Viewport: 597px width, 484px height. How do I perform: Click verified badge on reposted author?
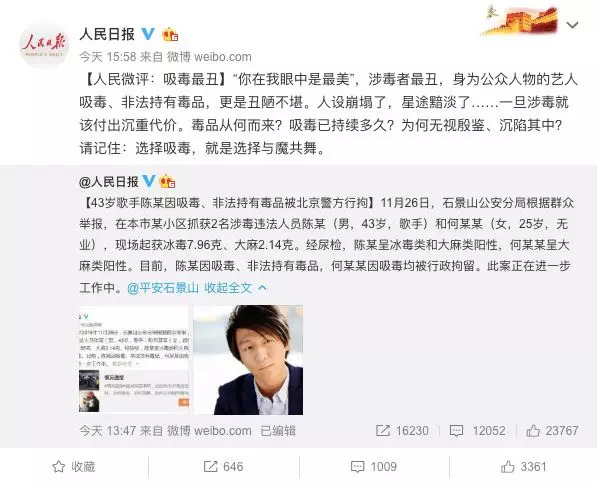pos(149,181)
